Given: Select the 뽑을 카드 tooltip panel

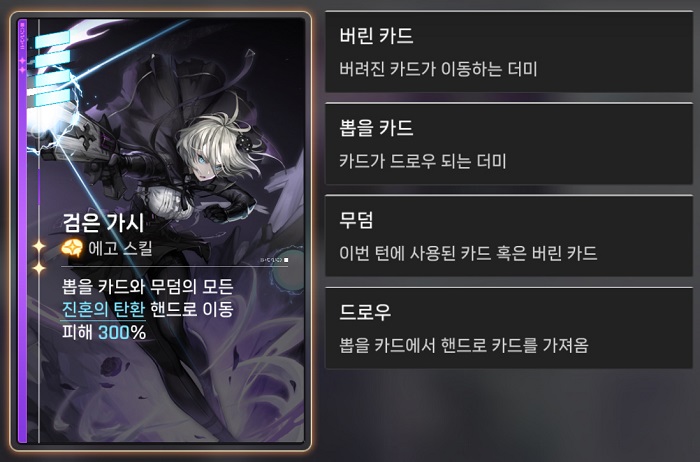Looking at the screenshot, I should coord(509,144).
